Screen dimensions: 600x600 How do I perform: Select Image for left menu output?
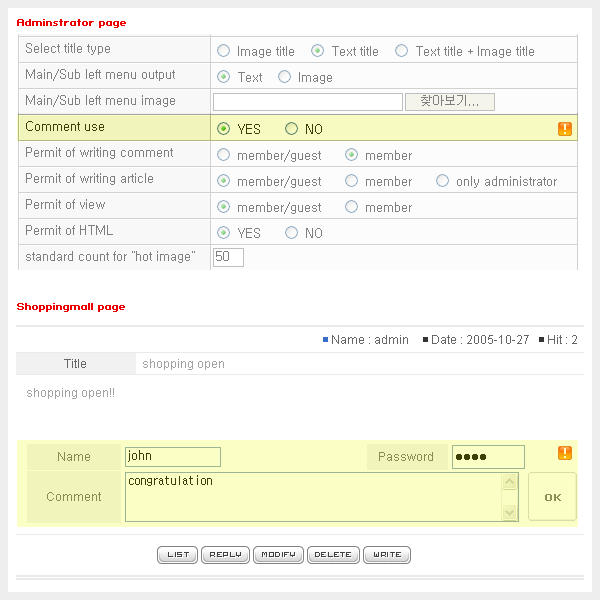click(284, 77)
